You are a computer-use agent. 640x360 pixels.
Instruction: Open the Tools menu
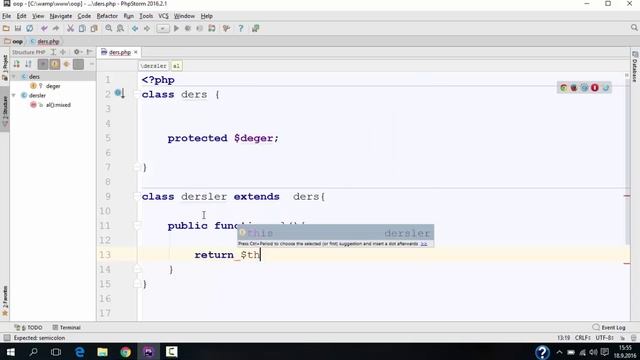point(146,16)
